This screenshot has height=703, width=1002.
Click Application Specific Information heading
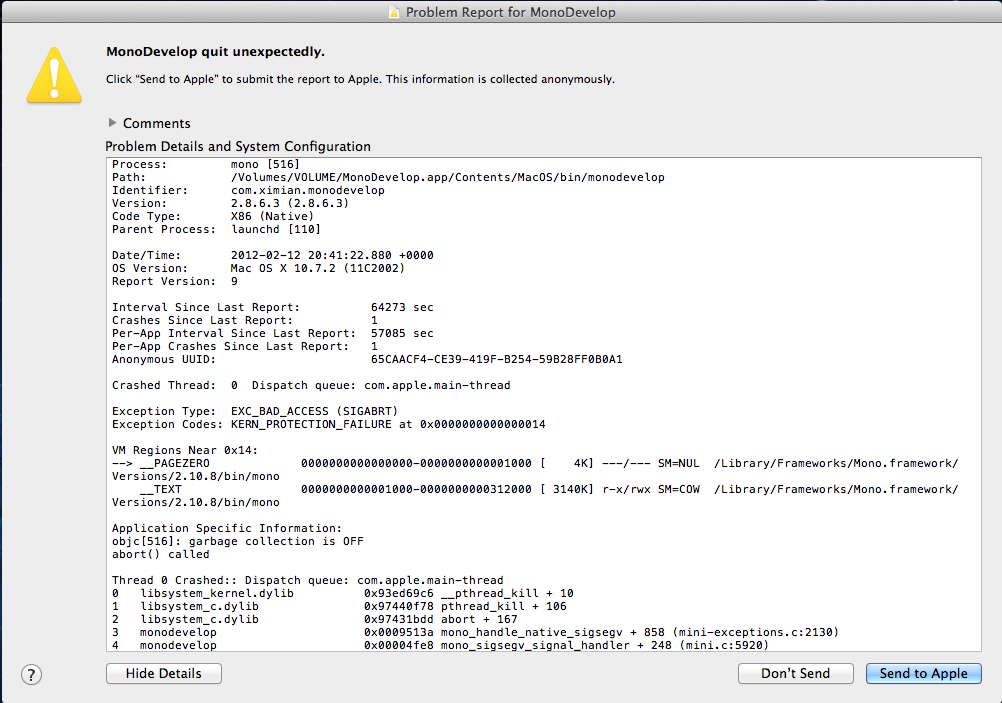click(227, 529)
